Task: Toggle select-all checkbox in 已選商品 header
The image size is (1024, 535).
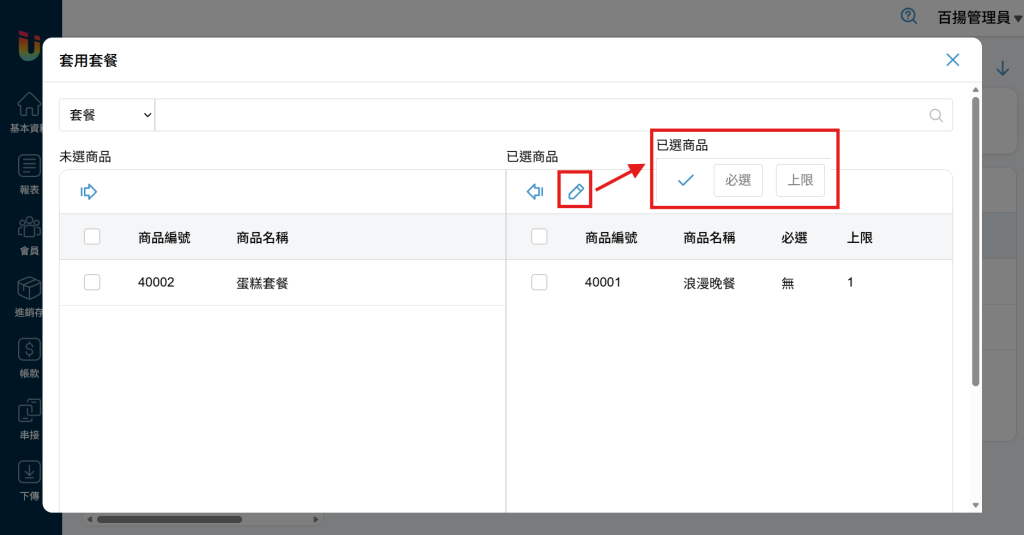Action: click(539, 237)
